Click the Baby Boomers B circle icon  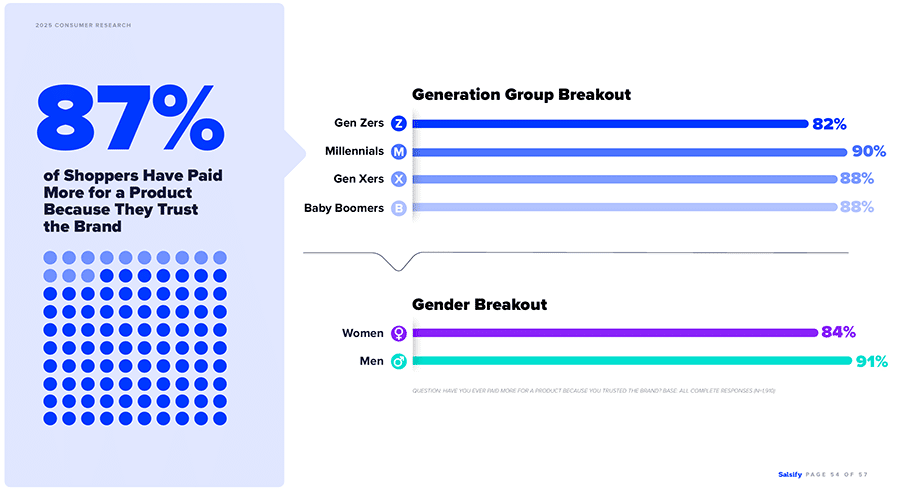point(399,208)
